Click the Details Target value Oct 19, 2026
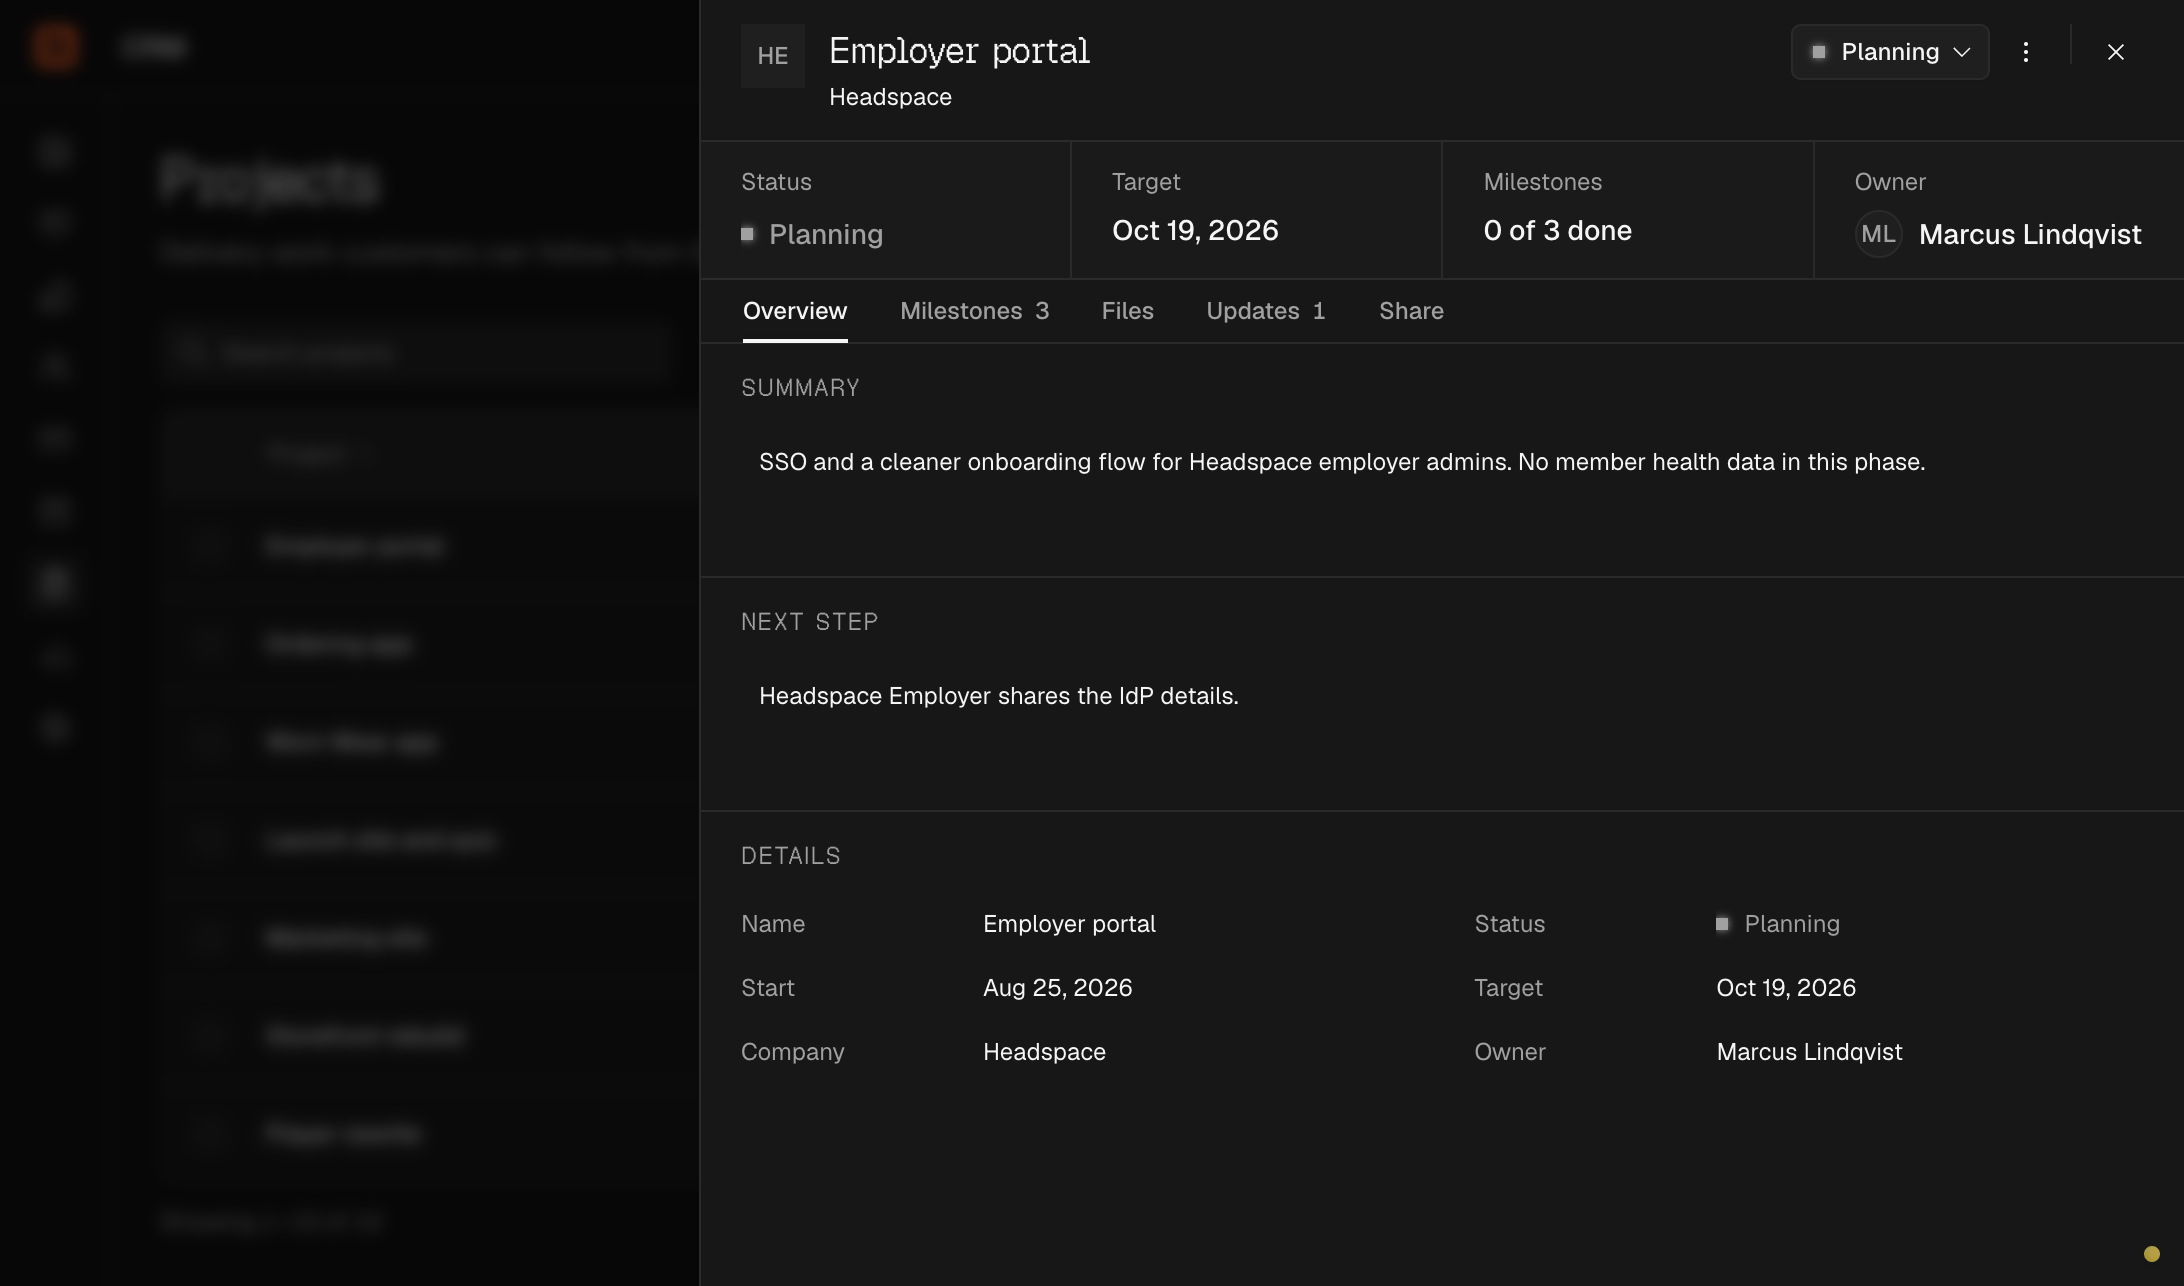 click(x=1786, y=988)
